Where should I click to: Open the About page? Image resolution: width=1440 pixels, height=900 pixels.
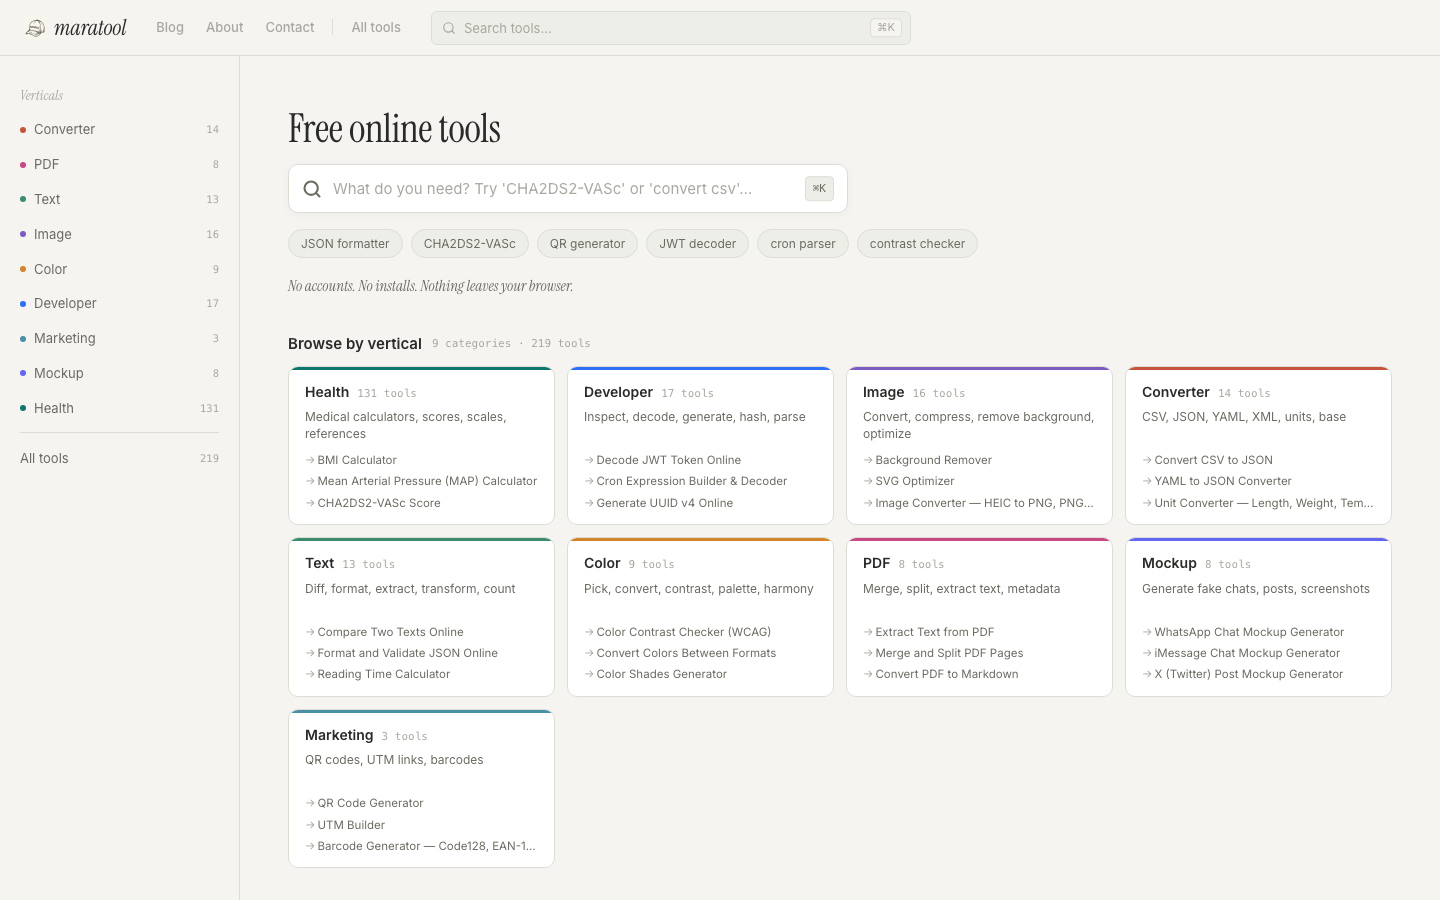(x=225, y=28)
